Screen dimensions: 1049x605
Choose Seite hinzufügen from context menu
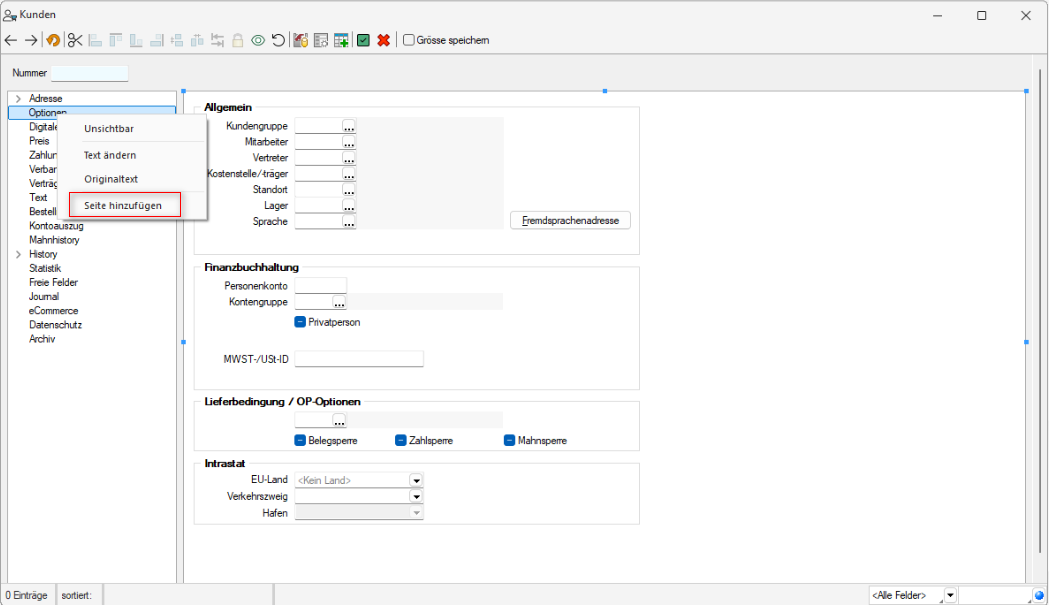124,205
